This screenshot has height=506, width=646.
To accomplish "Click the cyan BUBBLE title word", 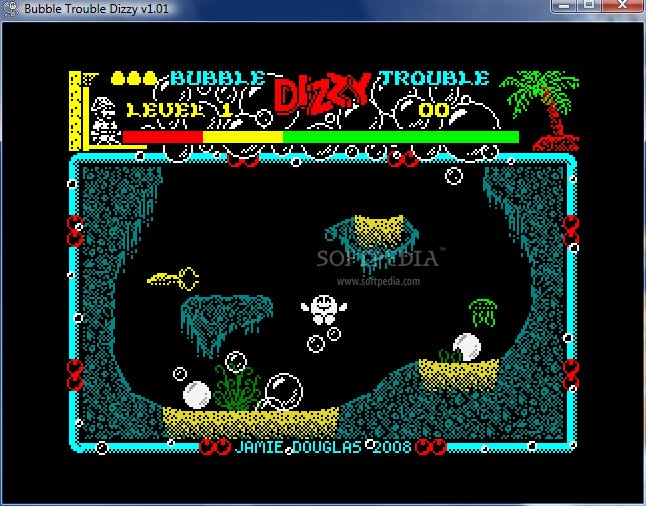I will (218, 78).
